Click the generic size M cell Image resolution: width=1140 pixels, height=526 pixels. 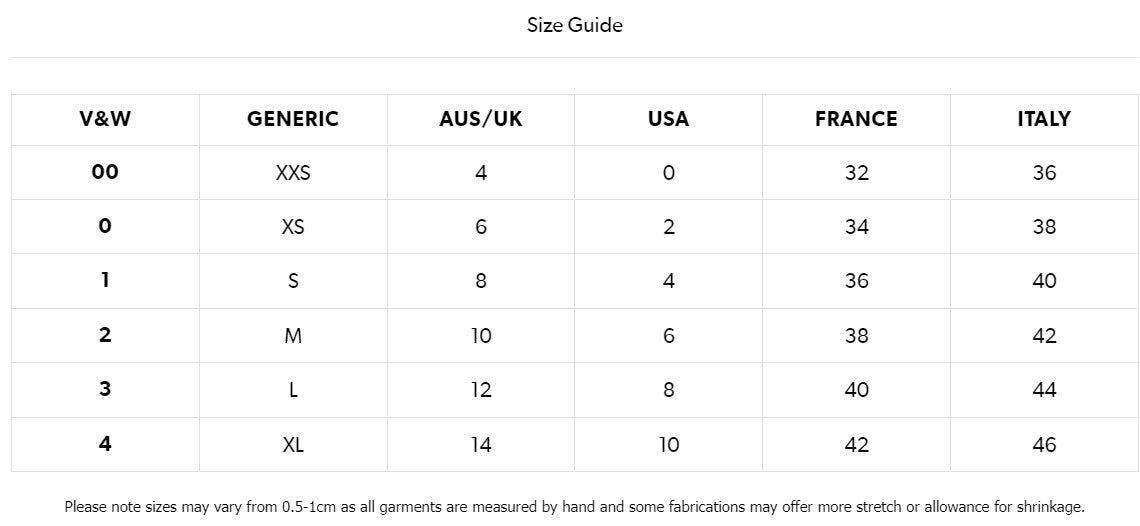293,336
